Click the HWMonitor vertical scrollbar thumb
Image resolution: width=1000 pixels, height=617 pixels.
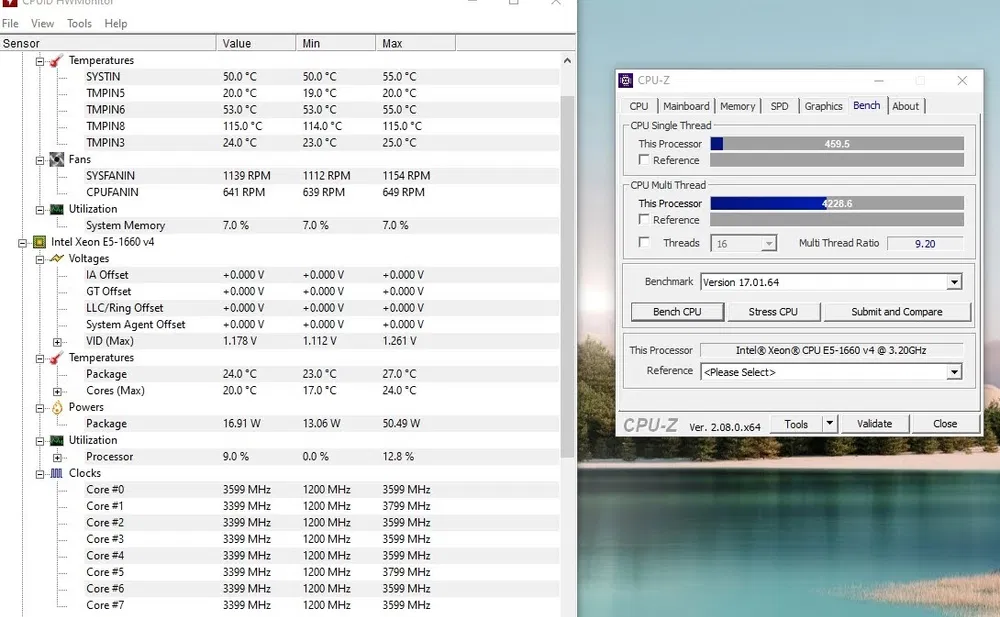567,276
